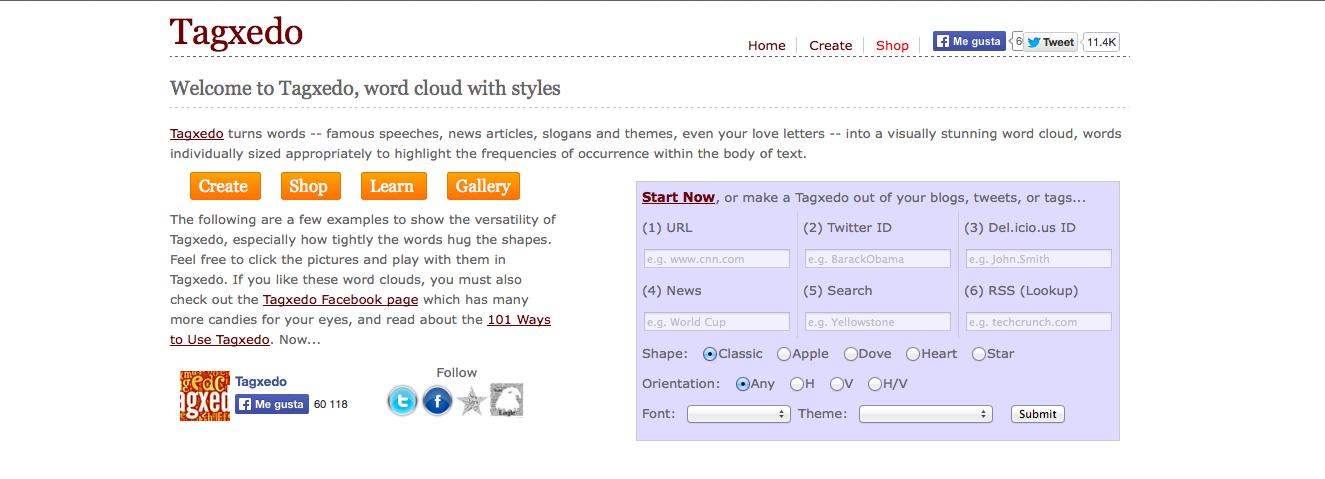Click the Tagxedo site title
This screenshot has width=1325, height=479.
point(236,32)
